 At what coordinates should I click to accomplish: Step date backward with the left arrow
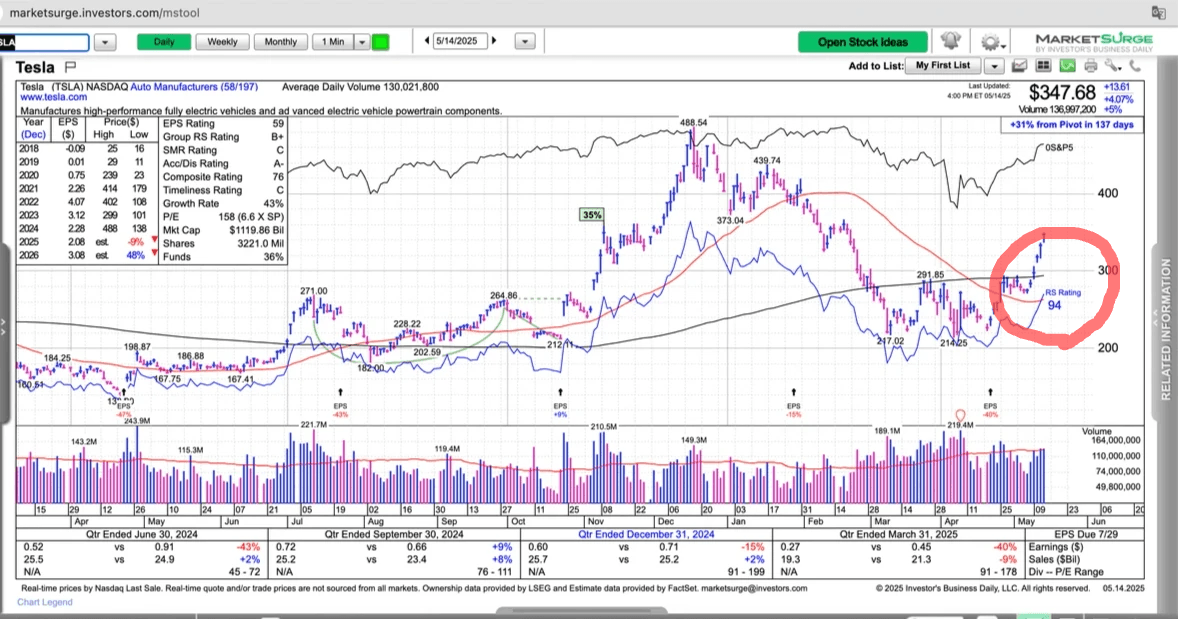(427, 41)
